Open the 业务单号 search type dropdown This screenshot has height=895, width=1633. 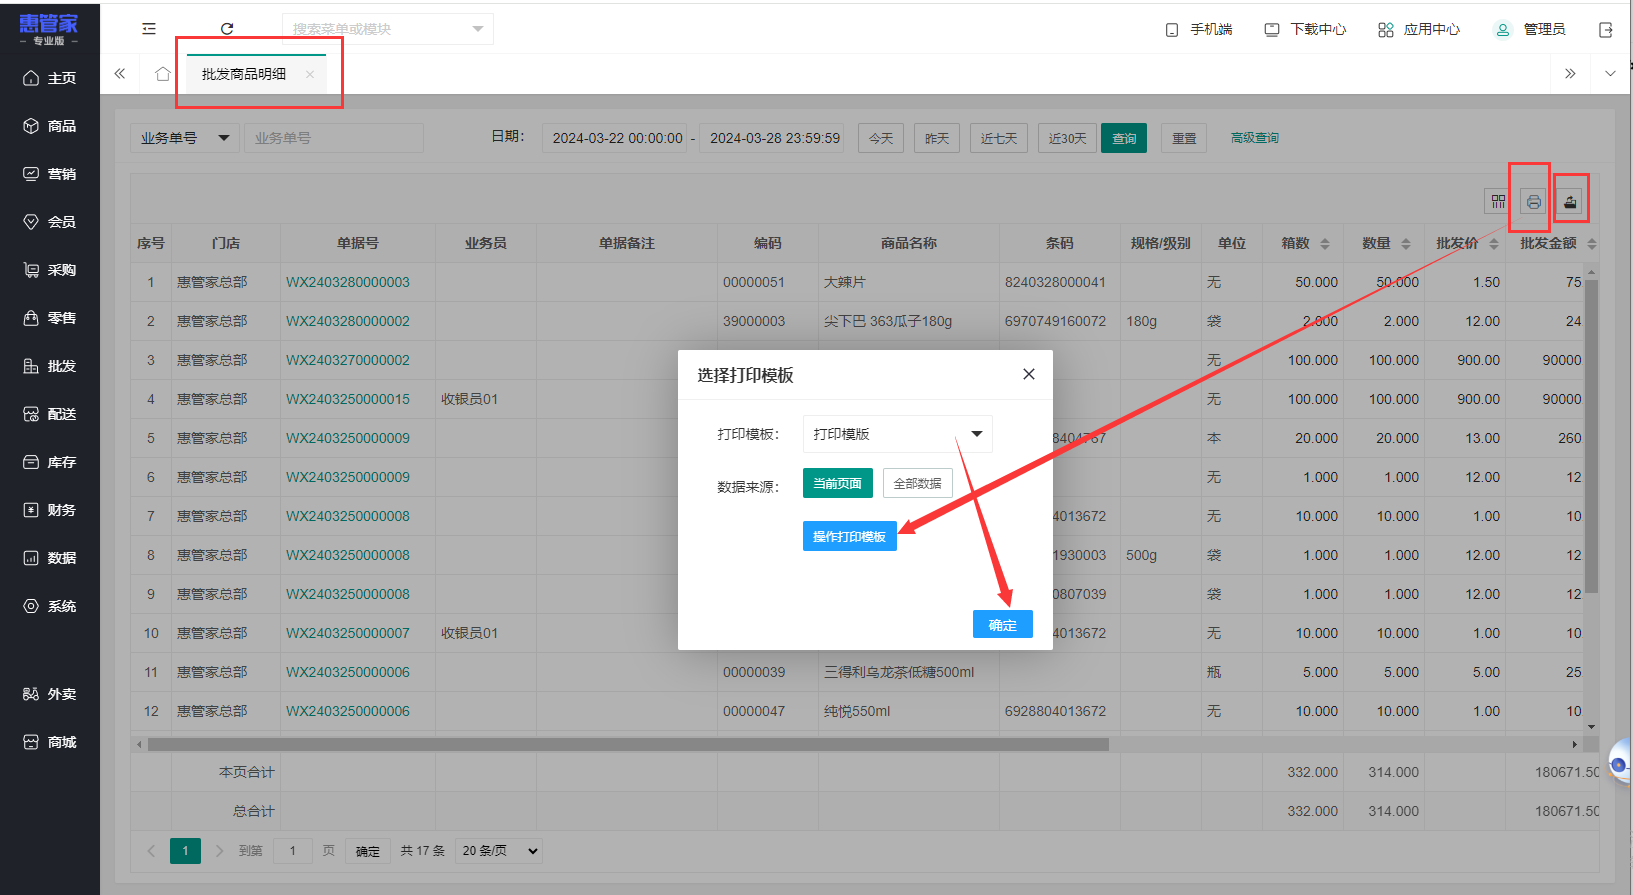(x=184, y=138)
